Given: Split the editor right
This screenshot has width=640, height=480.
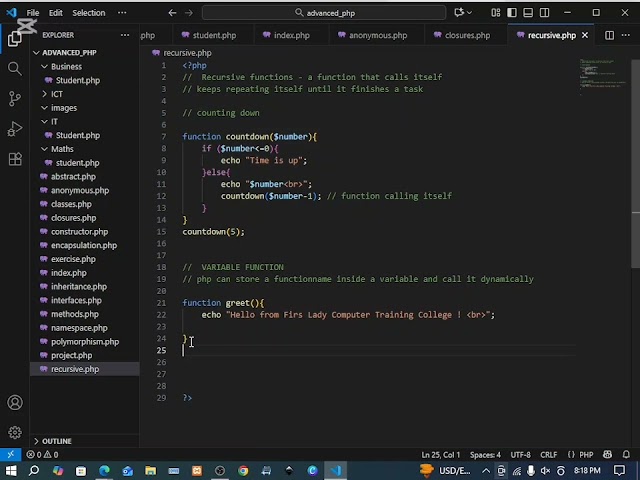Looking at the screenshot, I should pyautogui.click(x=609, y=35).
